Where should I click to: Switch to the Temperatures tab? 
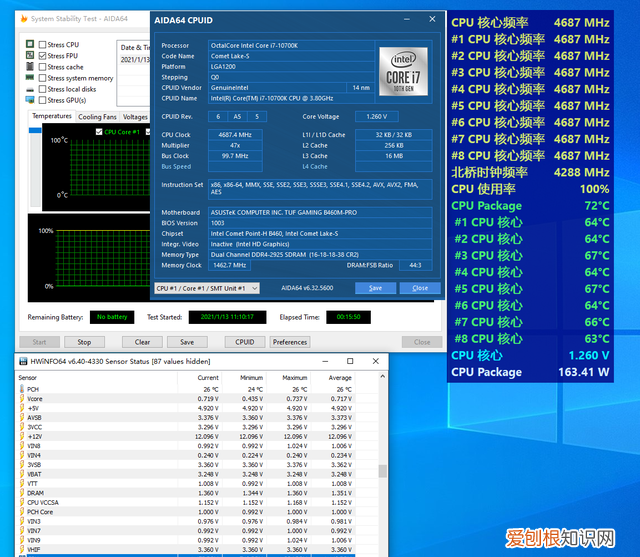tap(52, 116)
